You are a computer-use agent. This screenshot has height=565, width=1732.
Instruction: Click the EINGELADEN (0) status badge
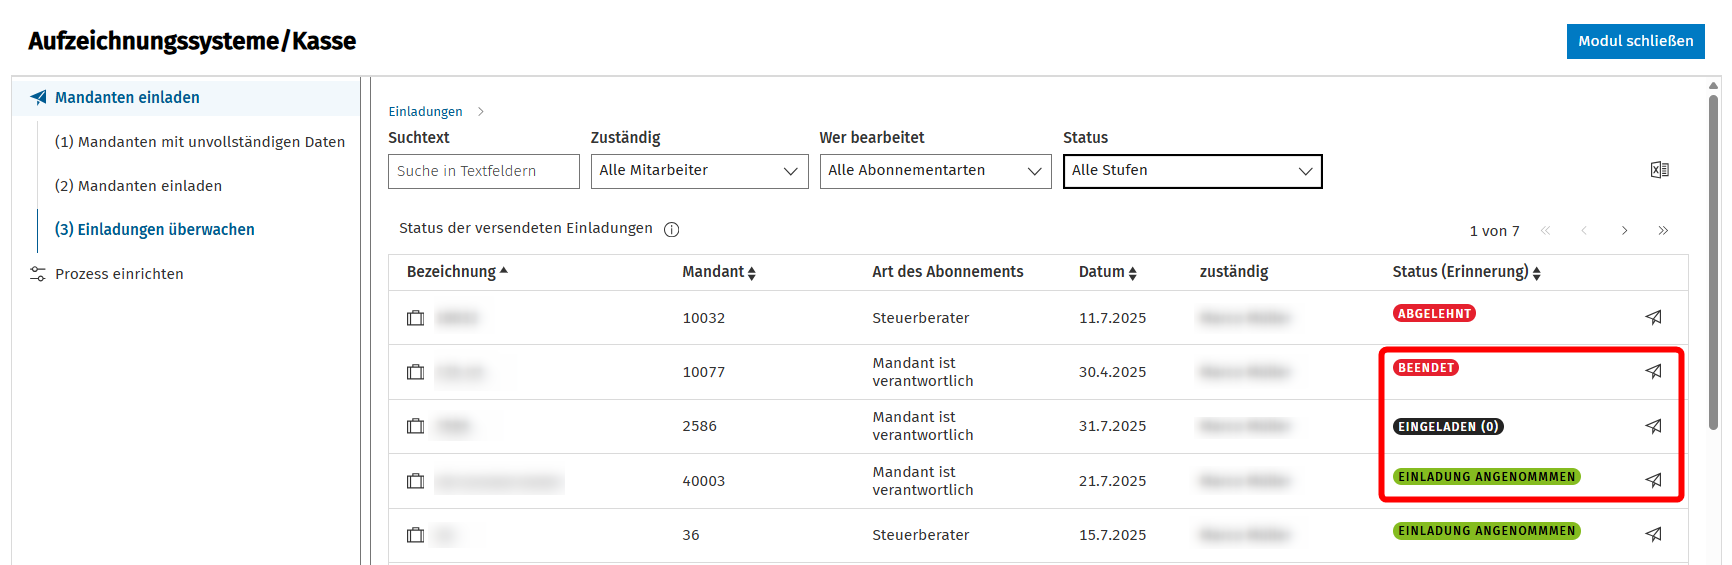click(x=1448, y=427)
